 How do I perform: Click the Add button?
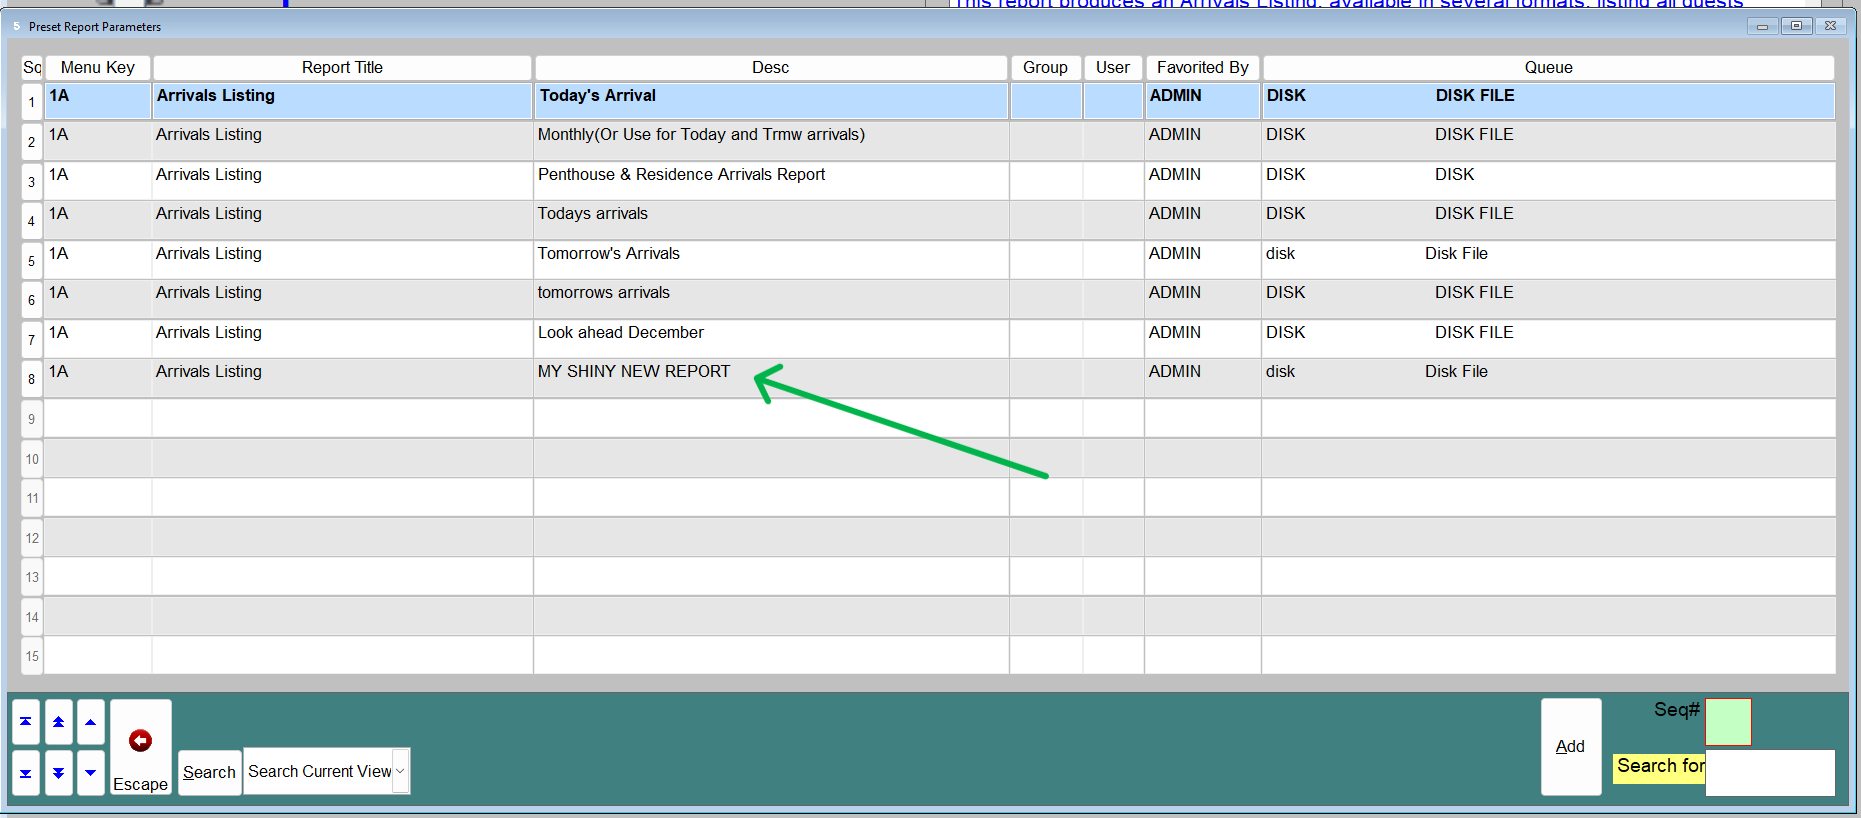[x=1570, y=746]
